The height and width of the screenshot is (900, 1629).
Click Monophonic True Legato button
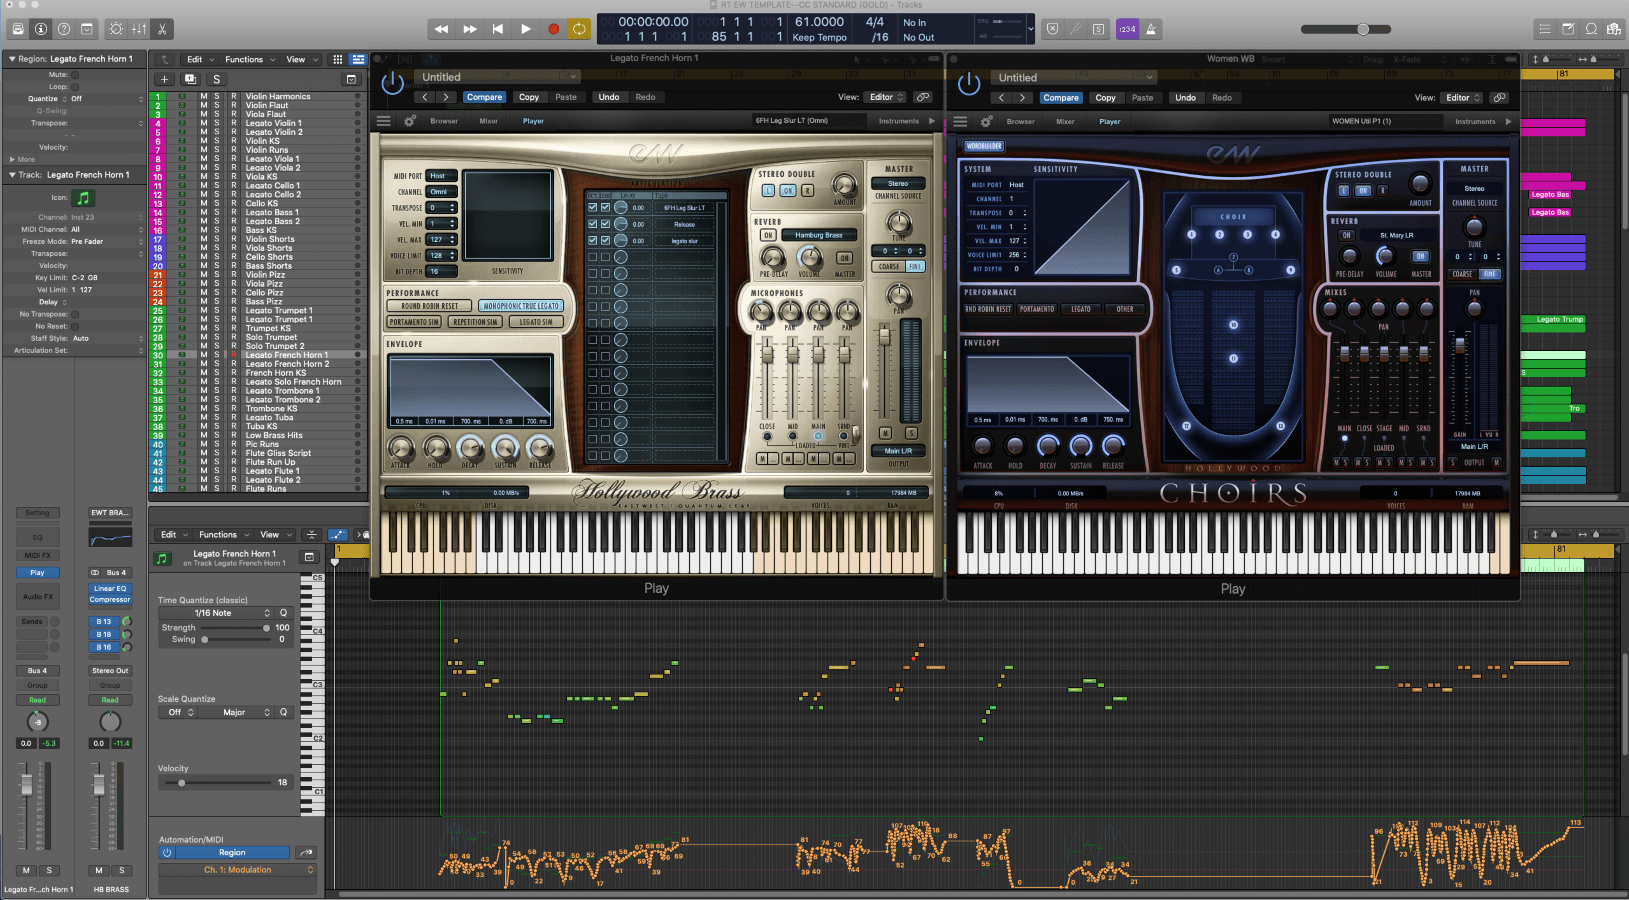(521, 306)
